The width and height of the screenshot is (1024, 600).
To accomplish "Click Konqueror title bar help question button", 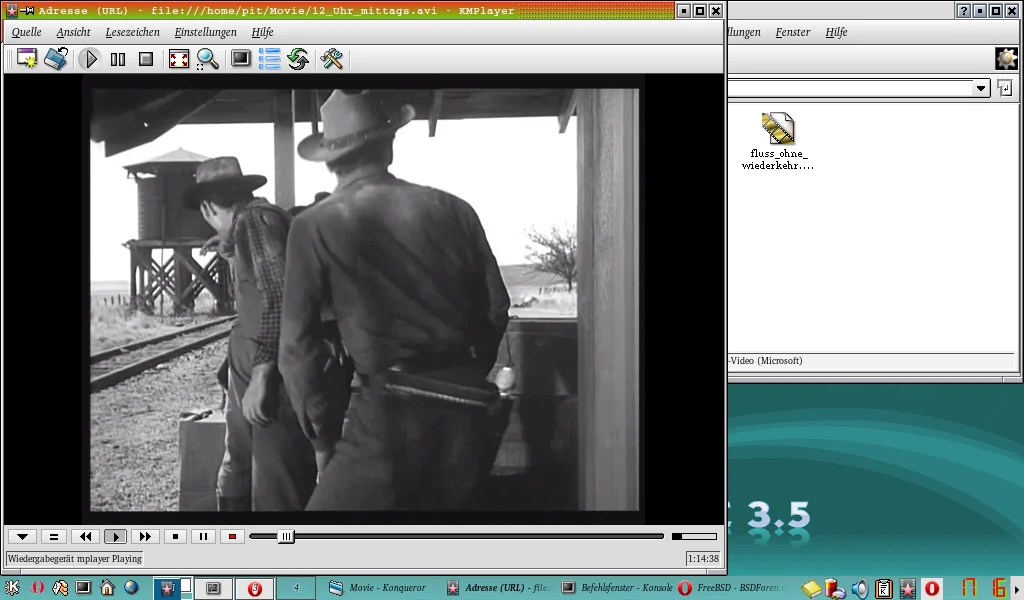I will pyautogui.click(x=964, y=10).
